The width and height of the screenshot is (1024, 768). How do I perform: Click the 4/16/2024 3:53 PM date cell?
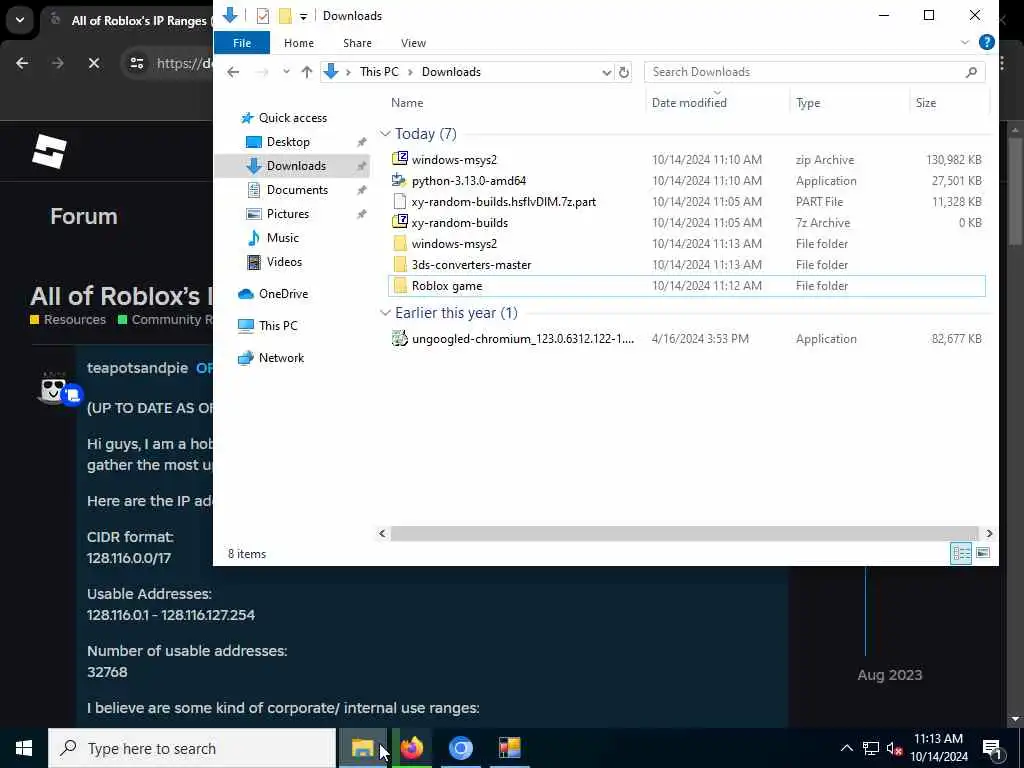(x=700, y=339)
